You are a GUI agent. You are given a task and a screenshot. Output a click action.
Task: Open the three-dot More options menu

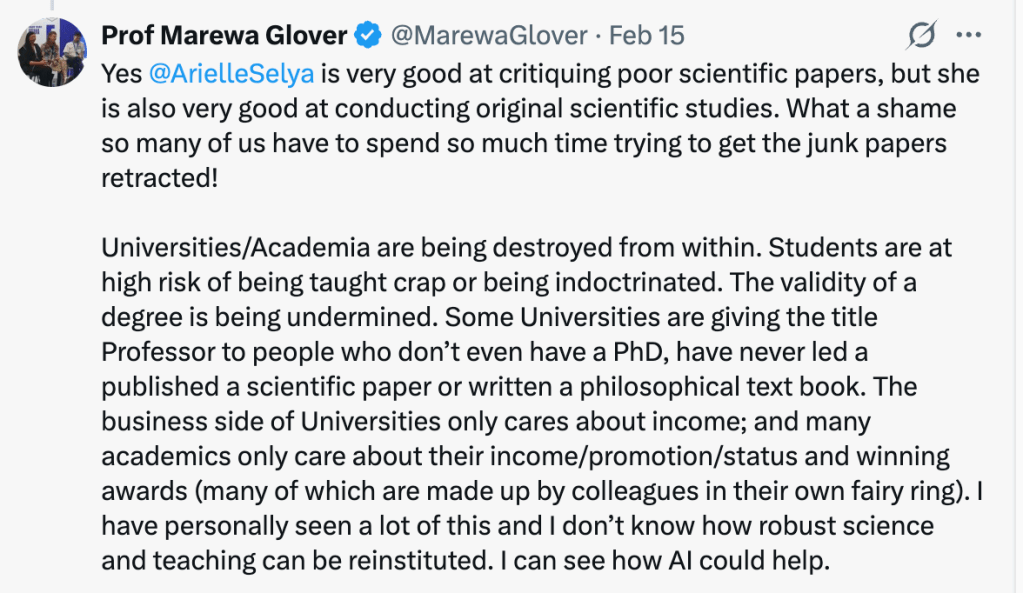pos(969,36)
